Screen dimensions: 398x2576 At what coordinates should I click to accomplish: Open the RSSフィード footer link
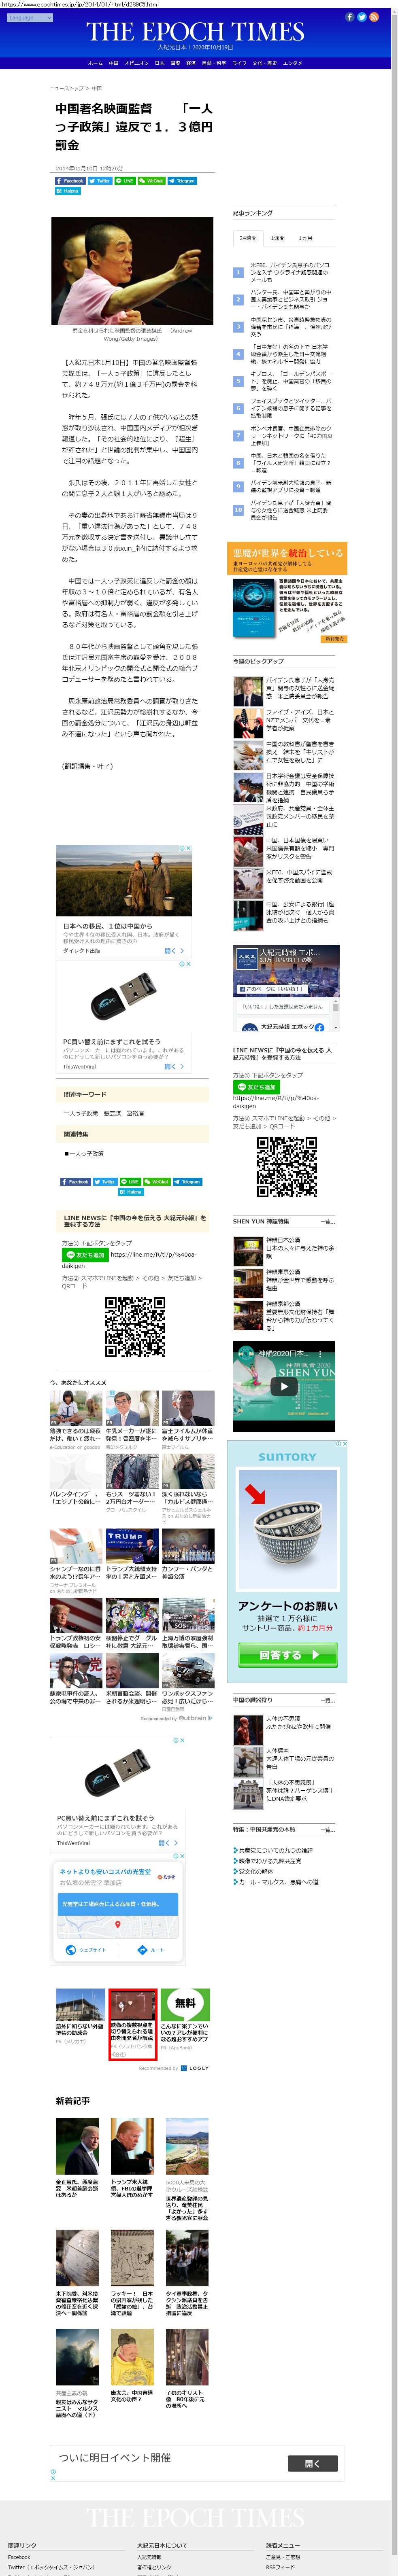[x=281, y=2567]
